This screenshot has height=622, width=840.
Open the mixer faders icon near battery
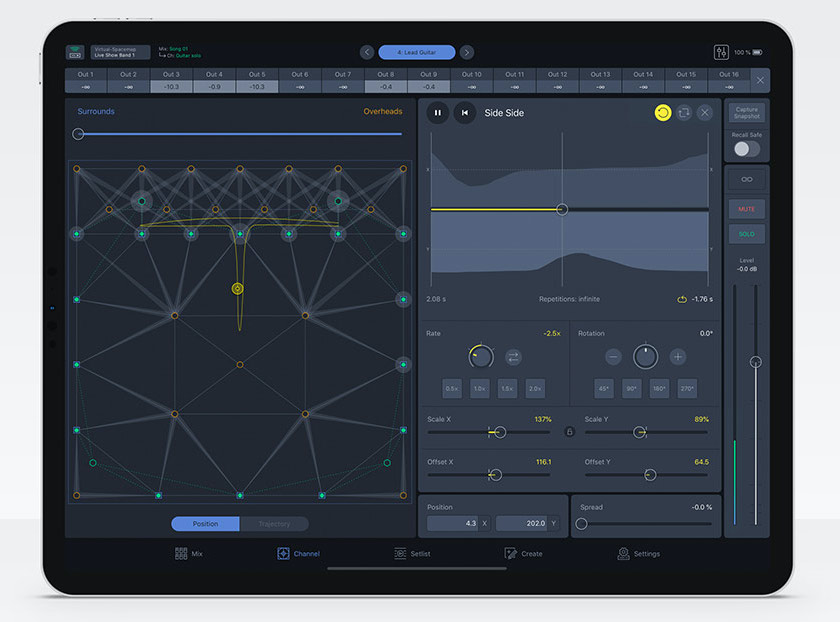pos(722,52)
